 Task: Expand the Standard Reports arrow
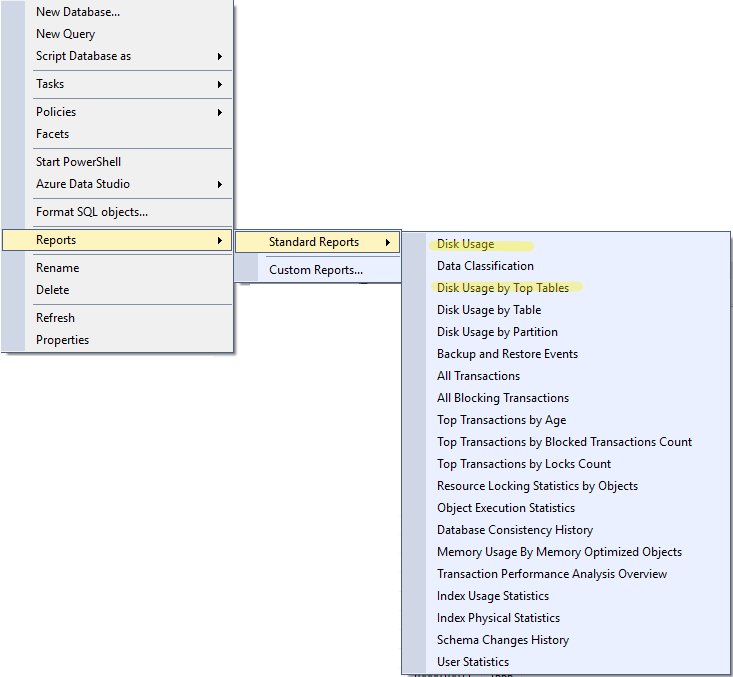point(388,243)
